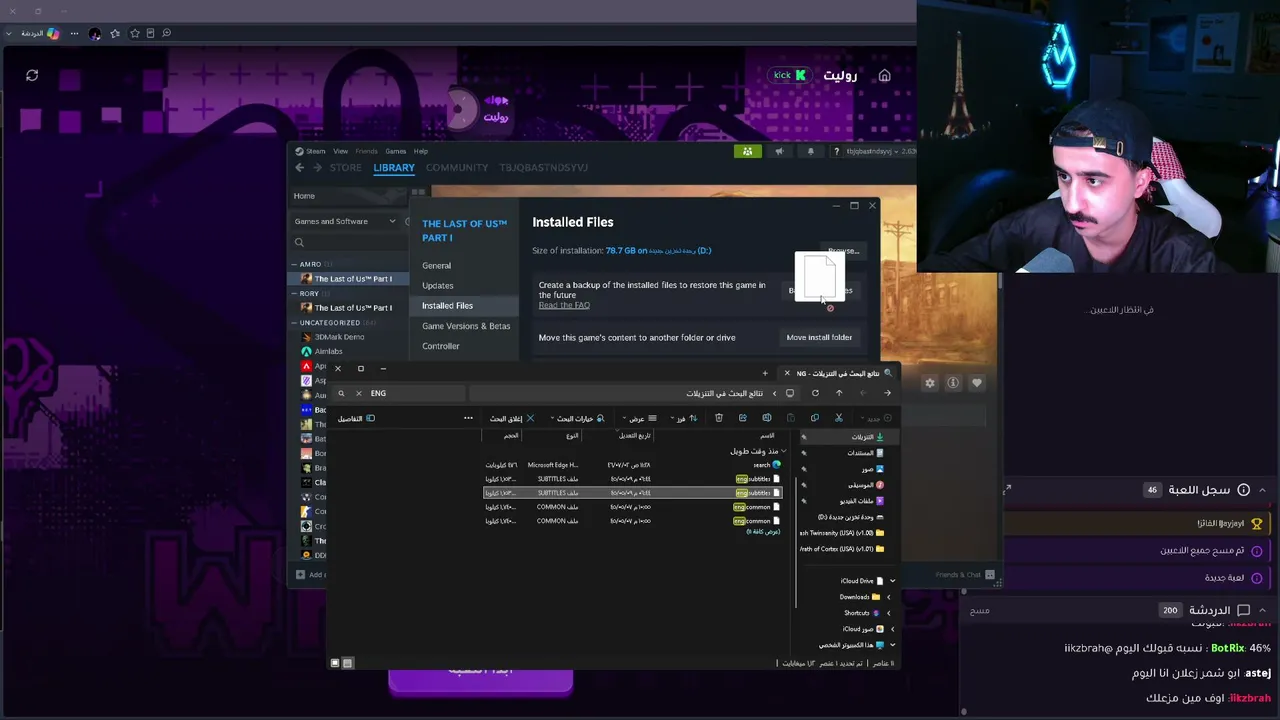
Task: Select Aimlabs in the Steam library
Action: coord(328,351)
